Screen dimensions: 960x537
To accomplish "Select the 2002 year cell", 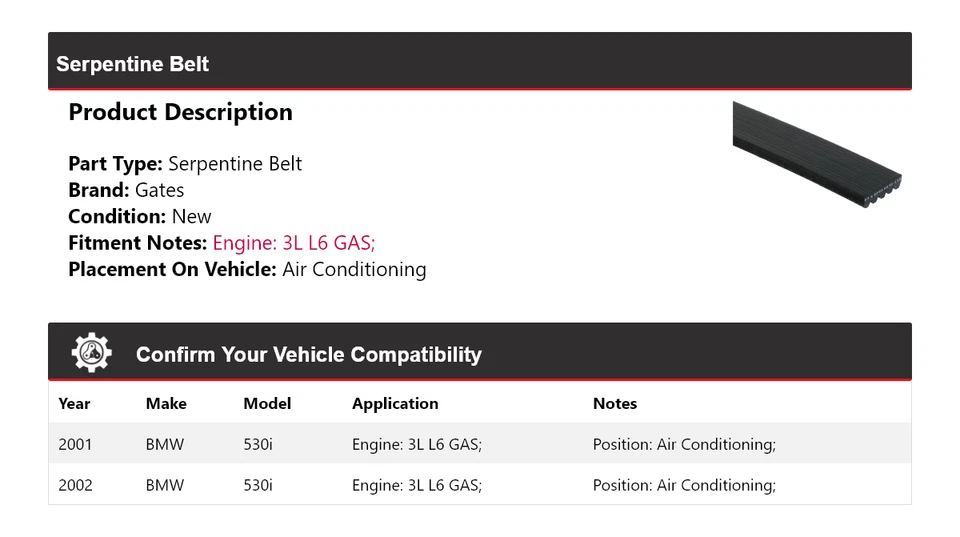I will tap(75, 485).
